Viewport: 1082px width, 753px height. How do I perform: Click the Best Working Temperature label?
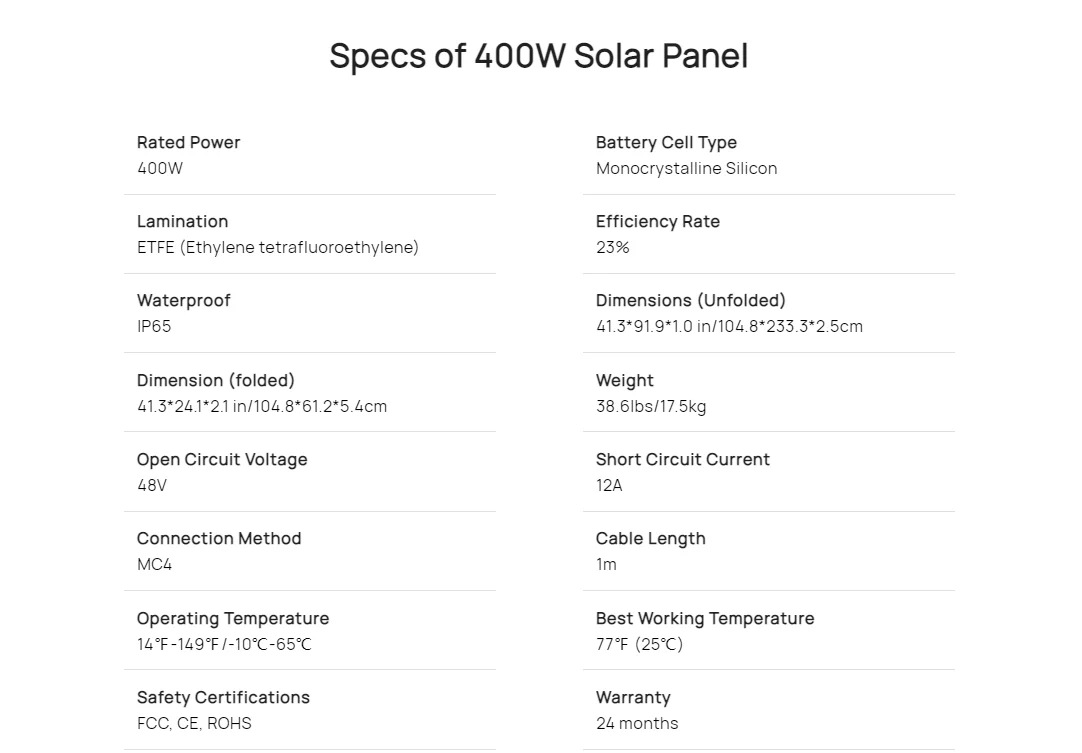click(x=704, y=618)
